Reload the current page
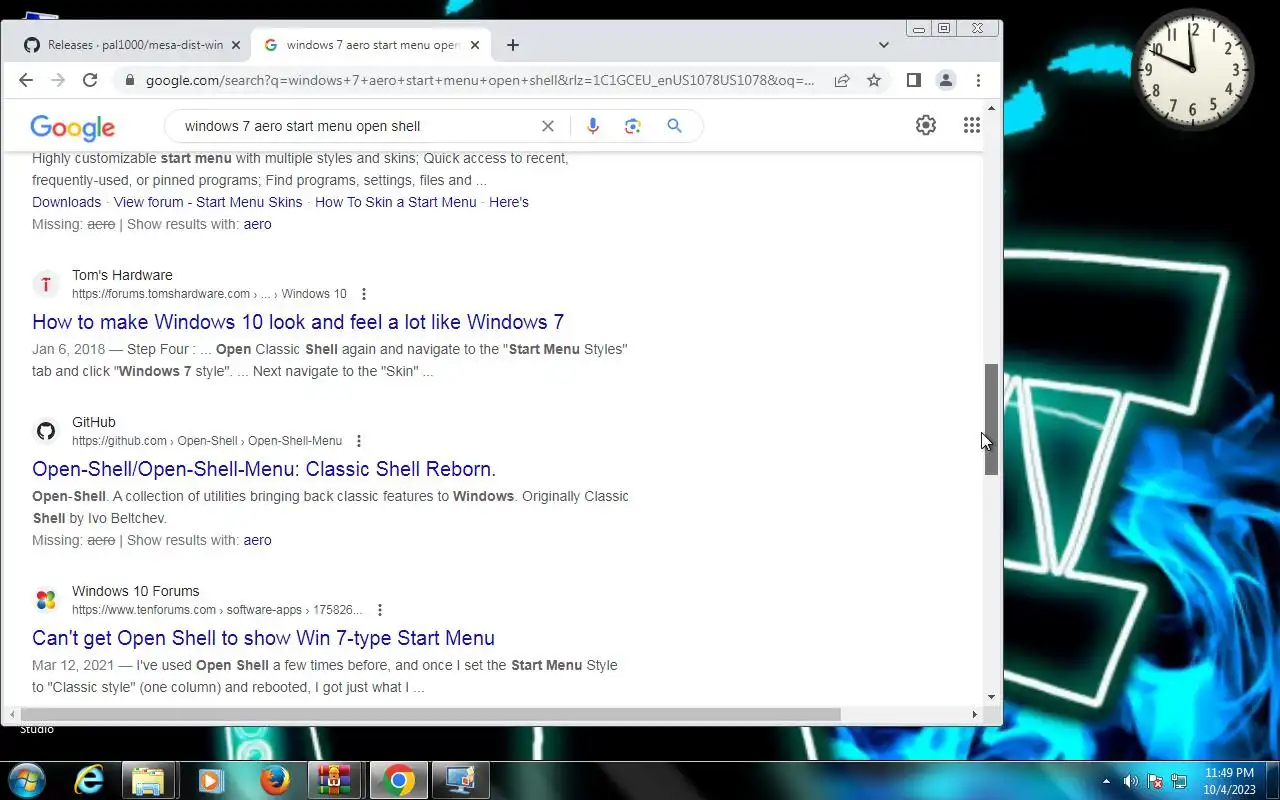The image size is (1280, 800). point(90,80)
